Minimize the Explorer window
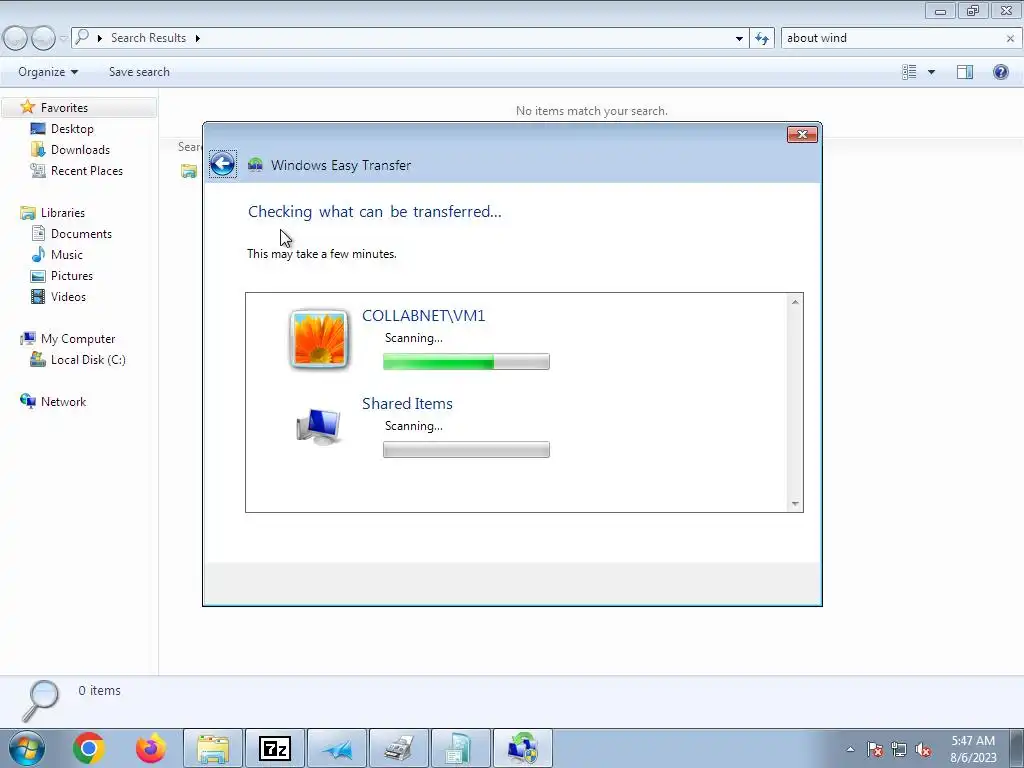This screenshot has width=1024, height=768. [940, 10]
